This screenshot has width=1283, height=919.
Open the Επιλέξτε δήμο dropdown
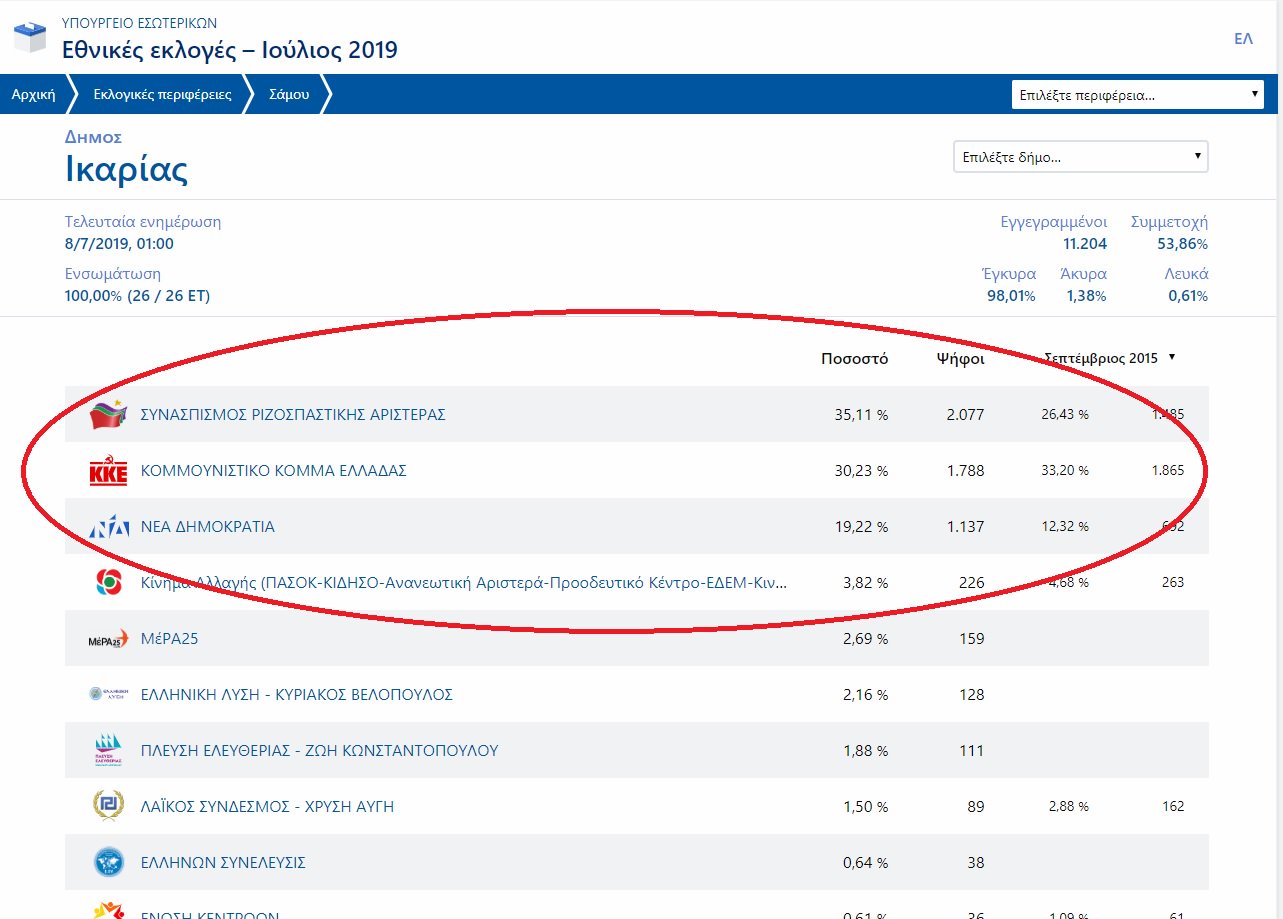click(x=1081, y=157)
